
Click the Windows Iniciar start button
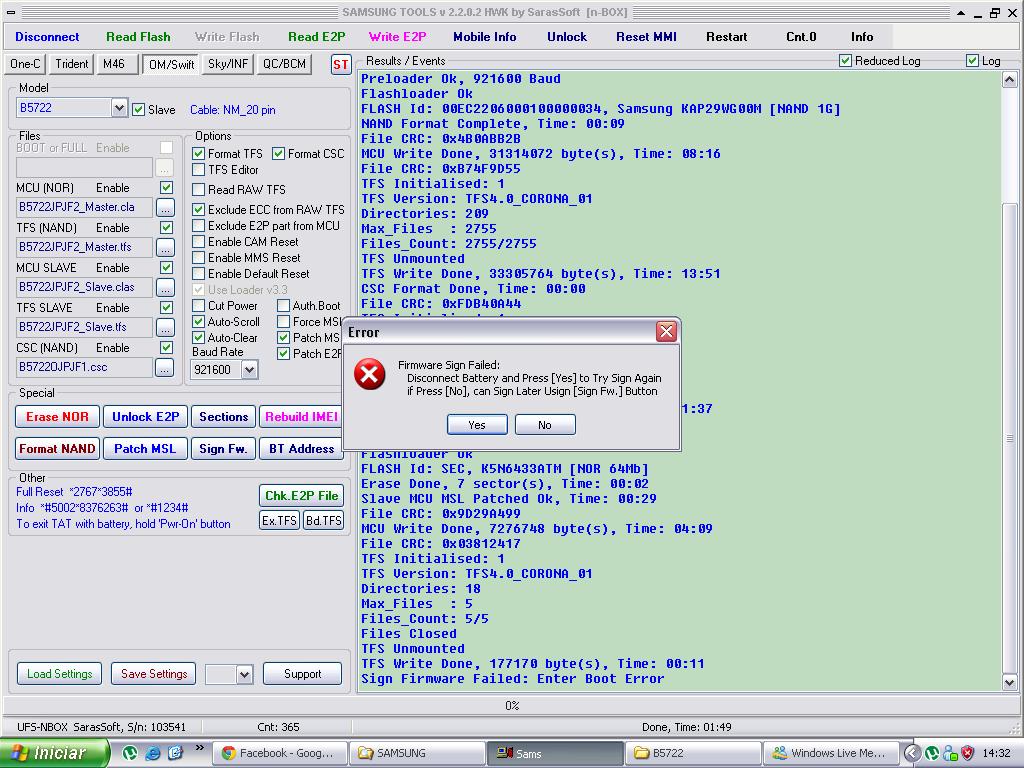click(x=54, y=753)
